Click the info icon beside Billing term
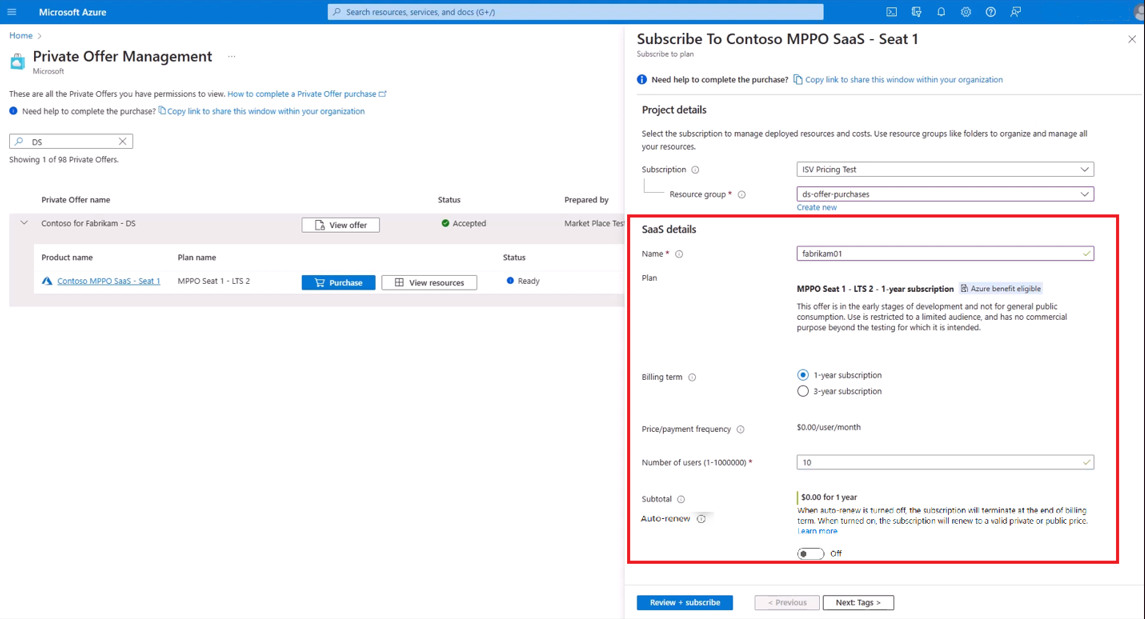The width and height of the screenshot is (1145, 619). [x=692, y=378]
